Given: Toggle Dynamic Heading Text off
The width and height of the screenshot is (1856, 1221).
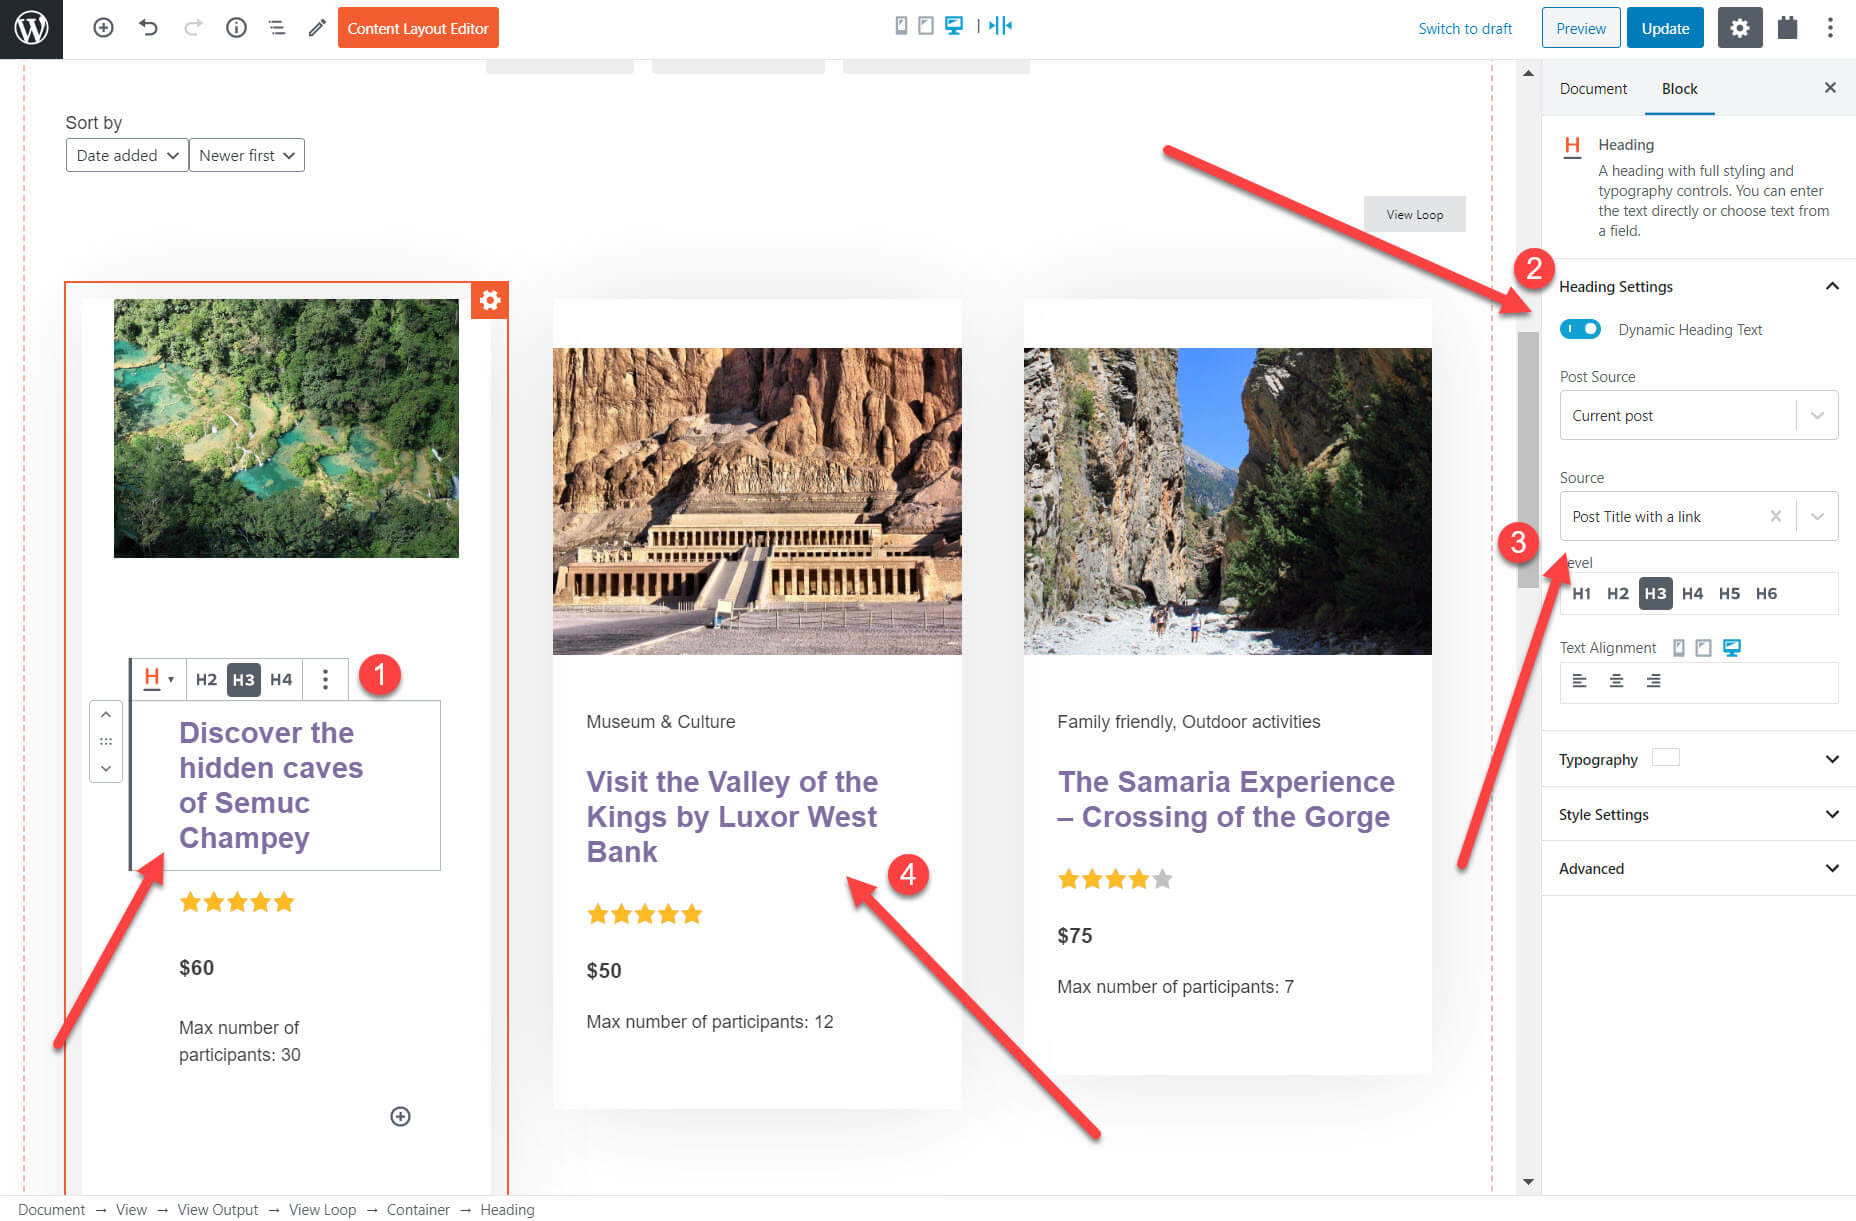Looking at the screenshot, I should [x=1581, y=329].
